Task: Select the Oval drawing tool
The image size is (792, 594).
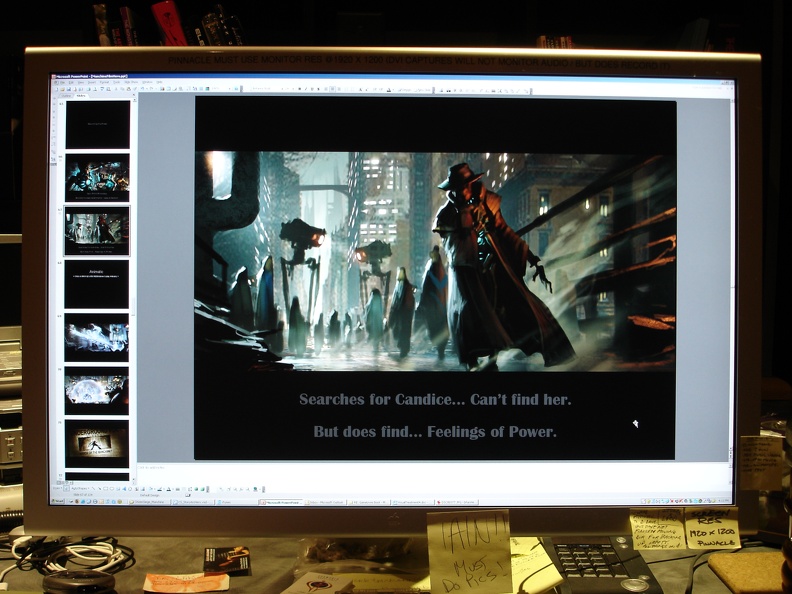Action: 112,488
